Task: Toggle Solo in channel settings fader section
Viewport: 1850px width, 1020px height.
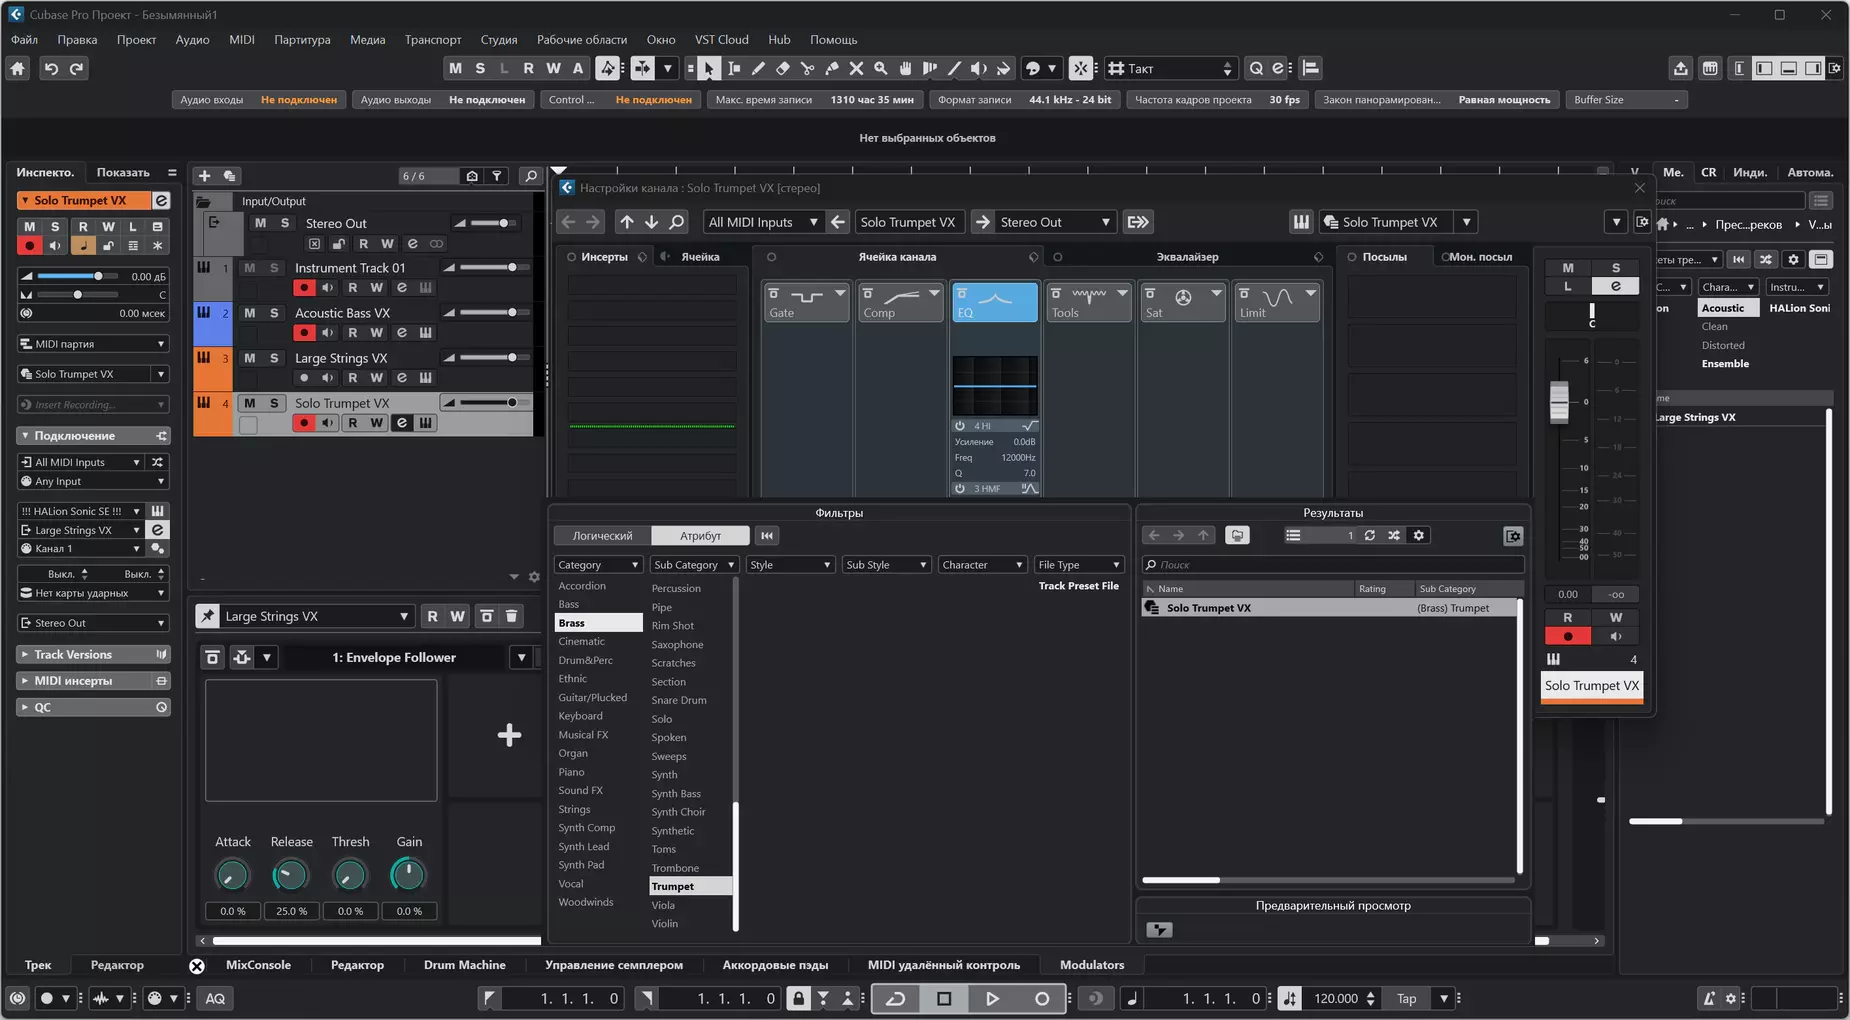Action: click(1615, 268)
